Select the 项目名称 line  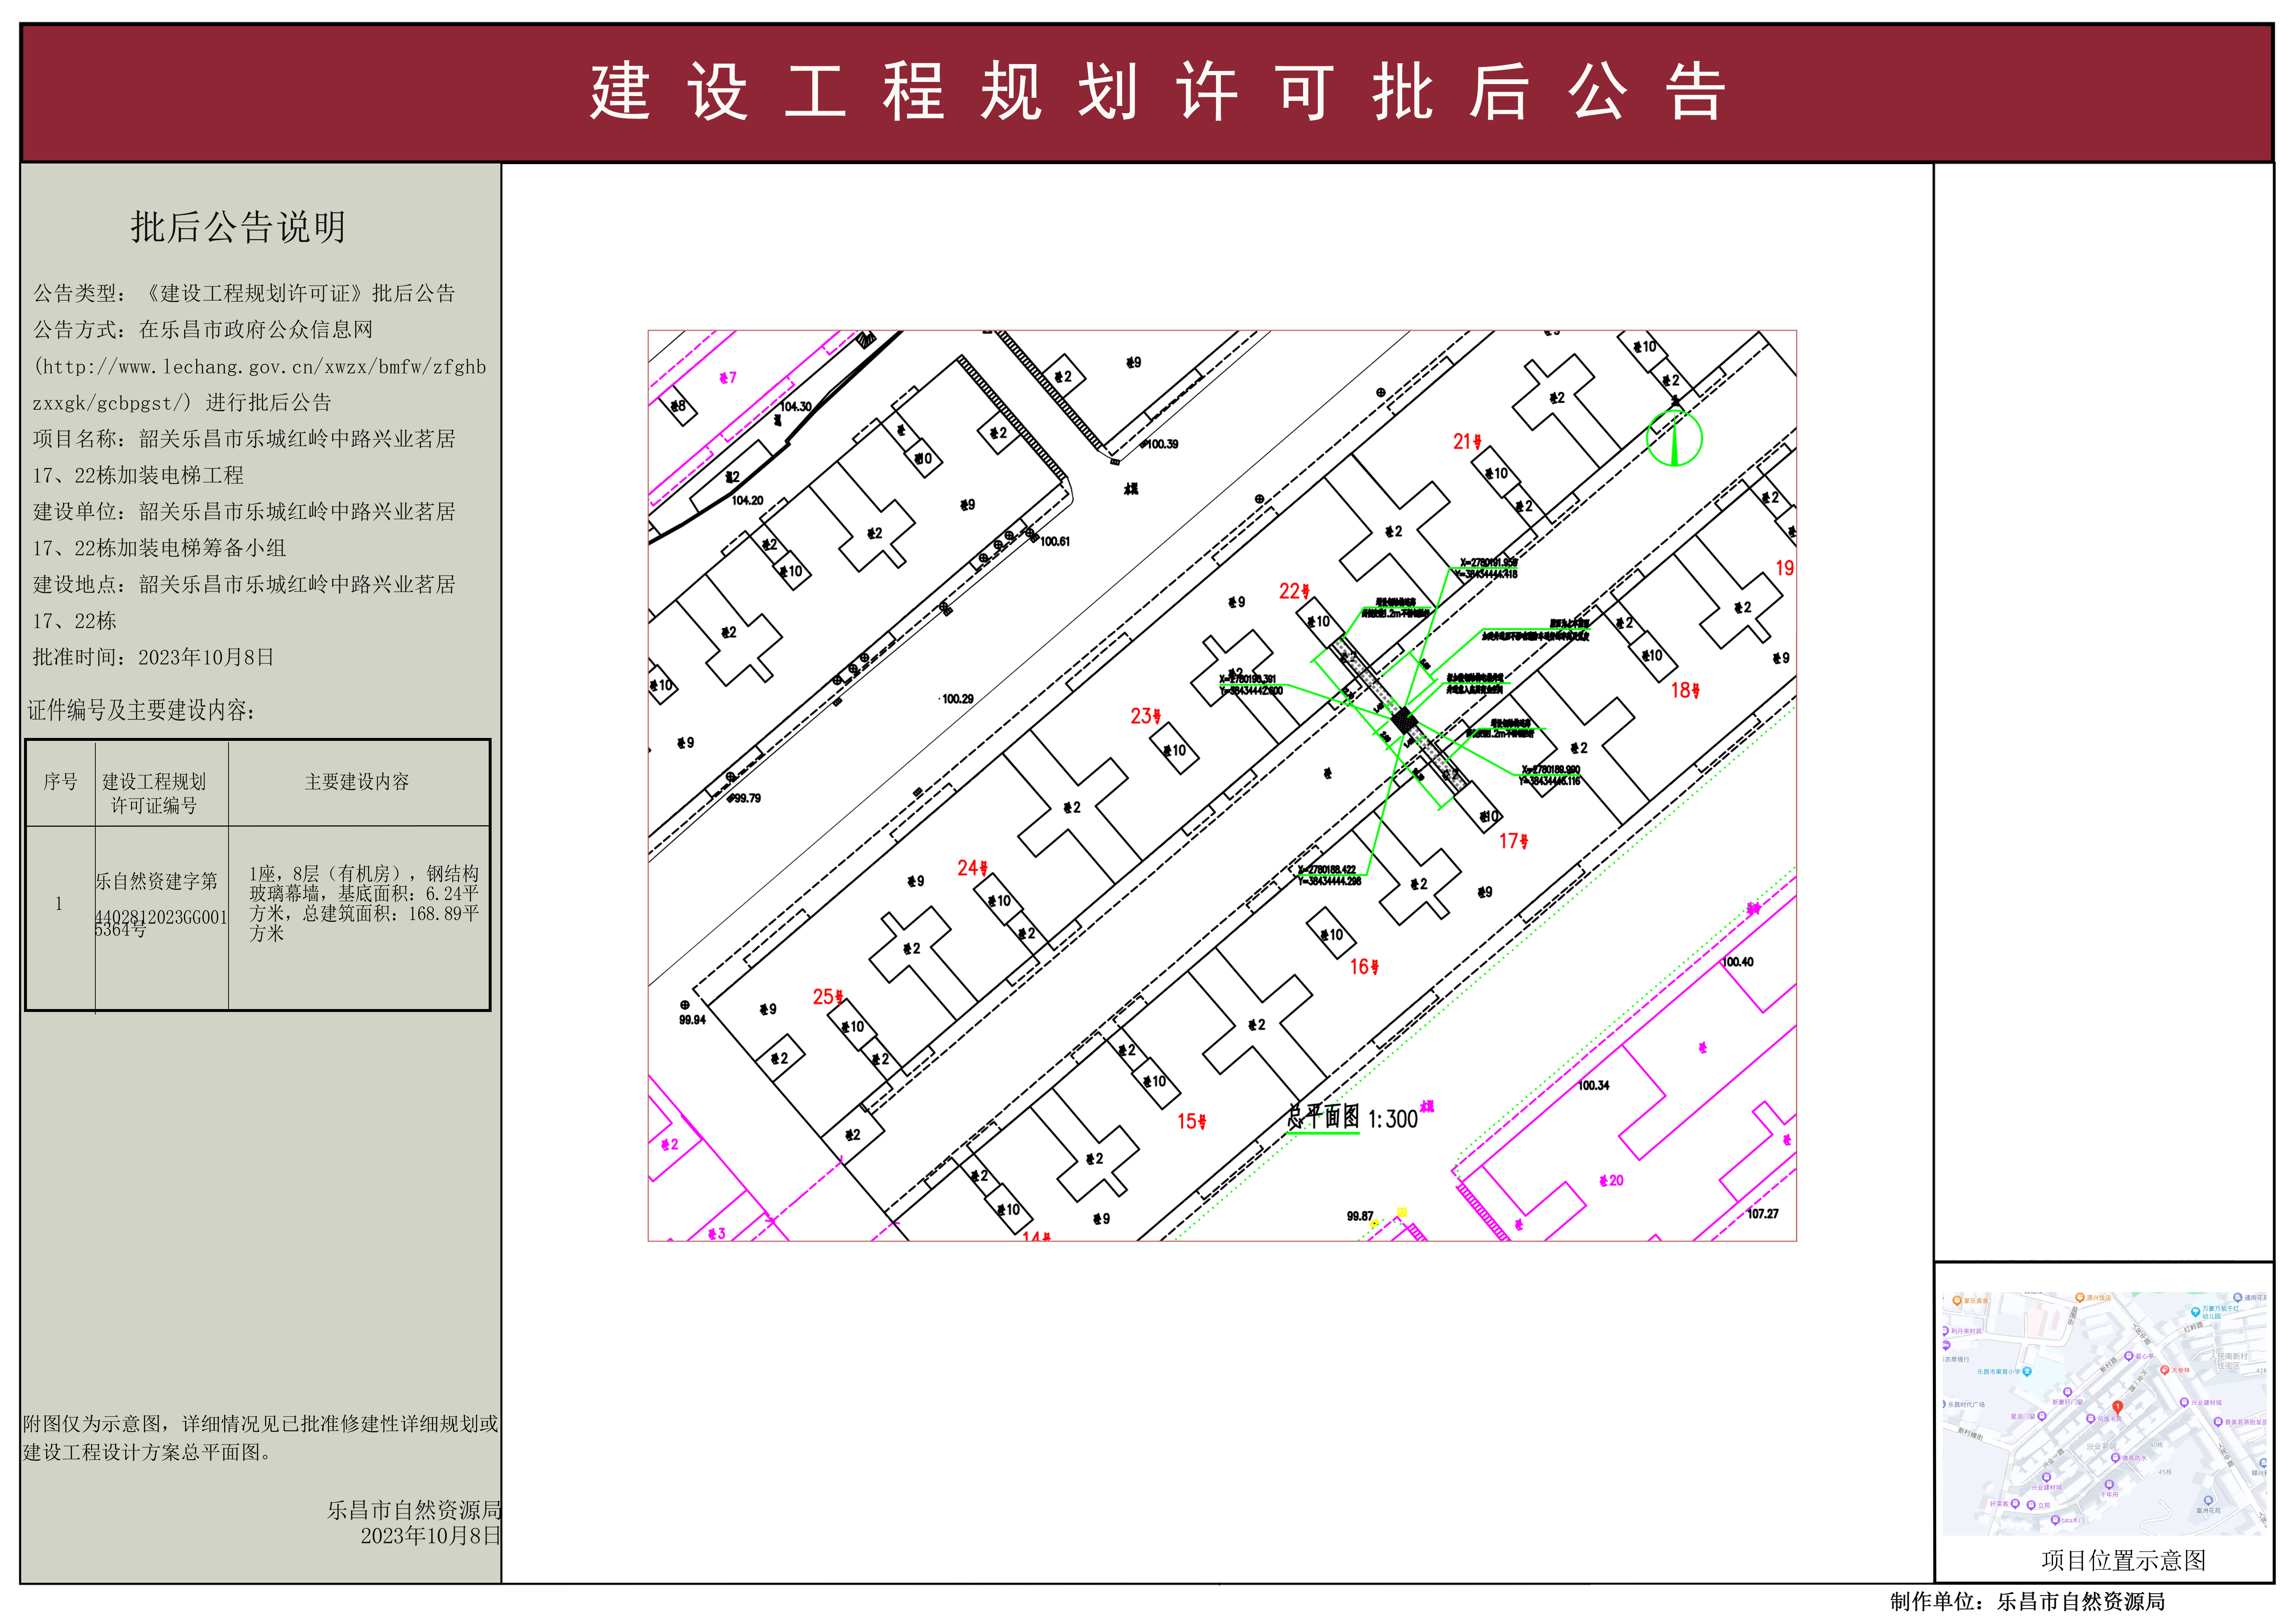pyautogui.click(x=244, y=439)
